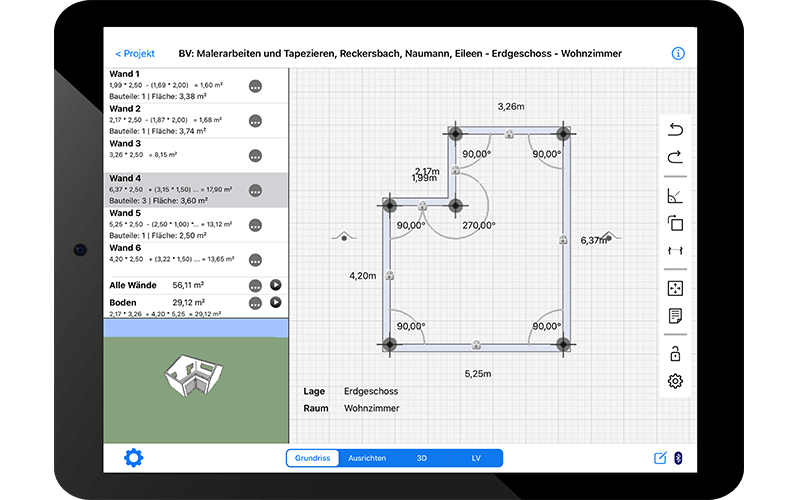Edit the Raum value Wohnzimmer

coord(371,408)
